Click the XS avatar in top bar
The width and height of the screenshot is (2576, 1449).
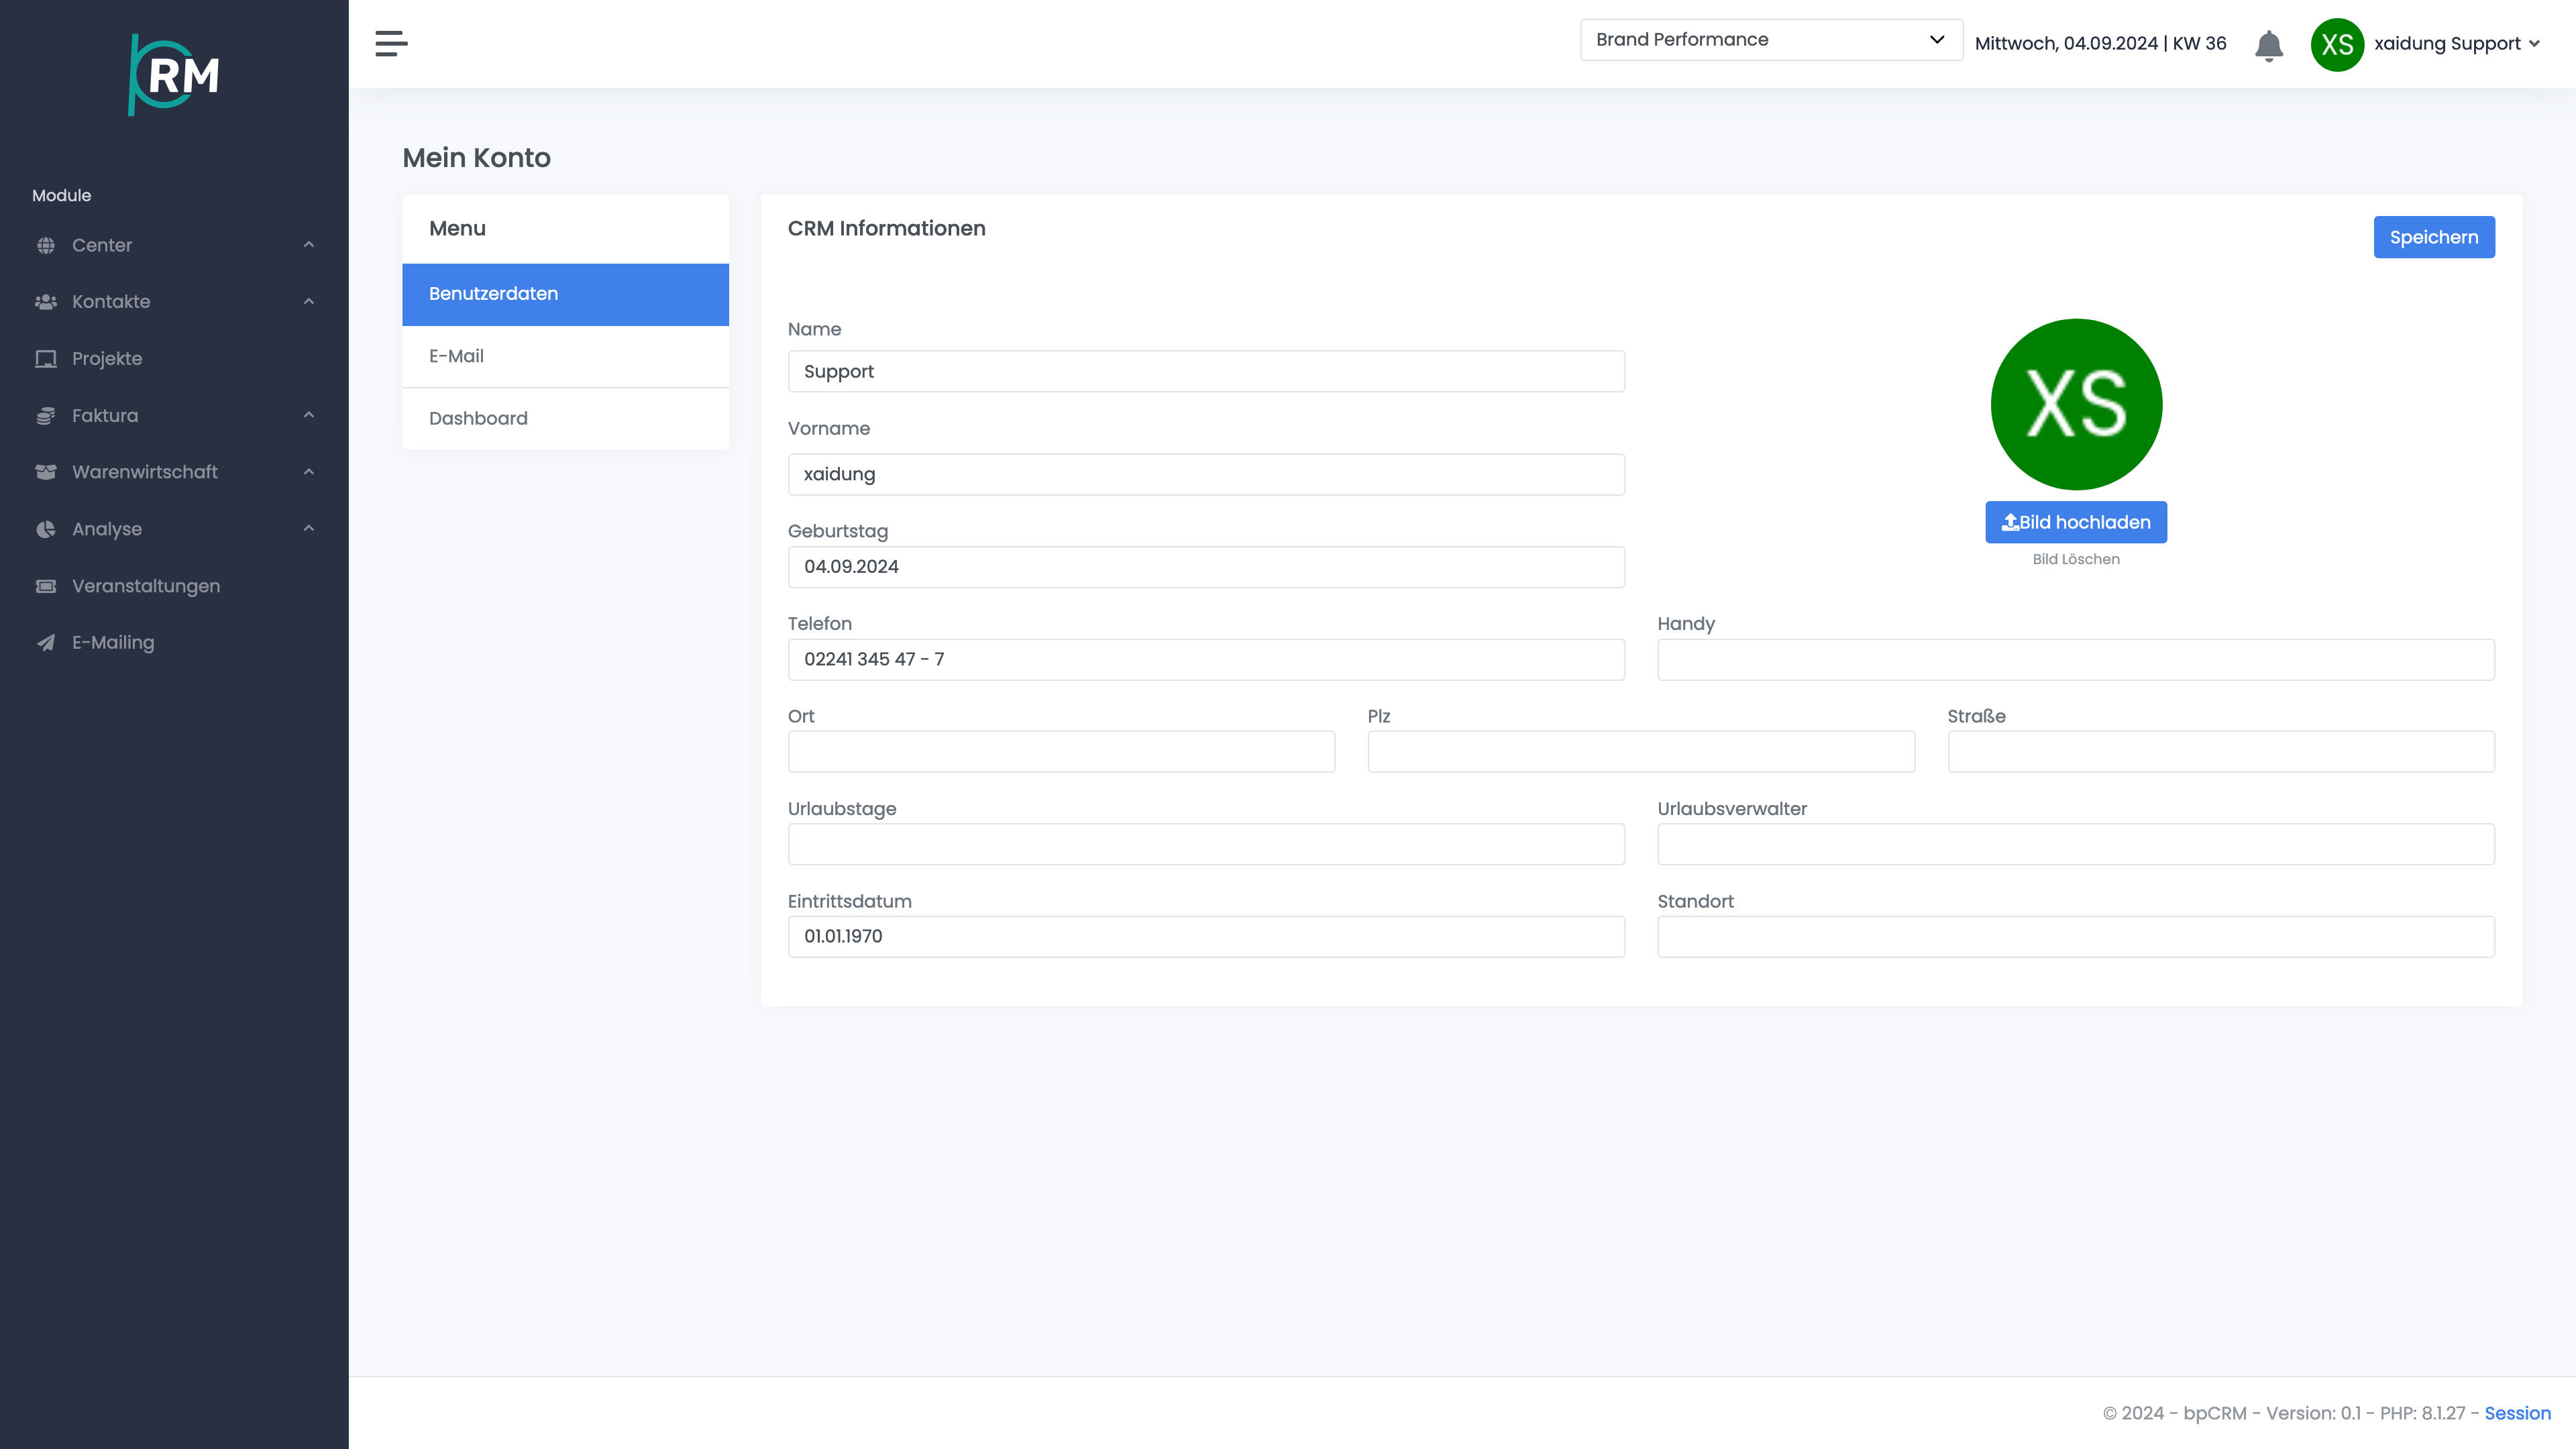coord(2337,44)
